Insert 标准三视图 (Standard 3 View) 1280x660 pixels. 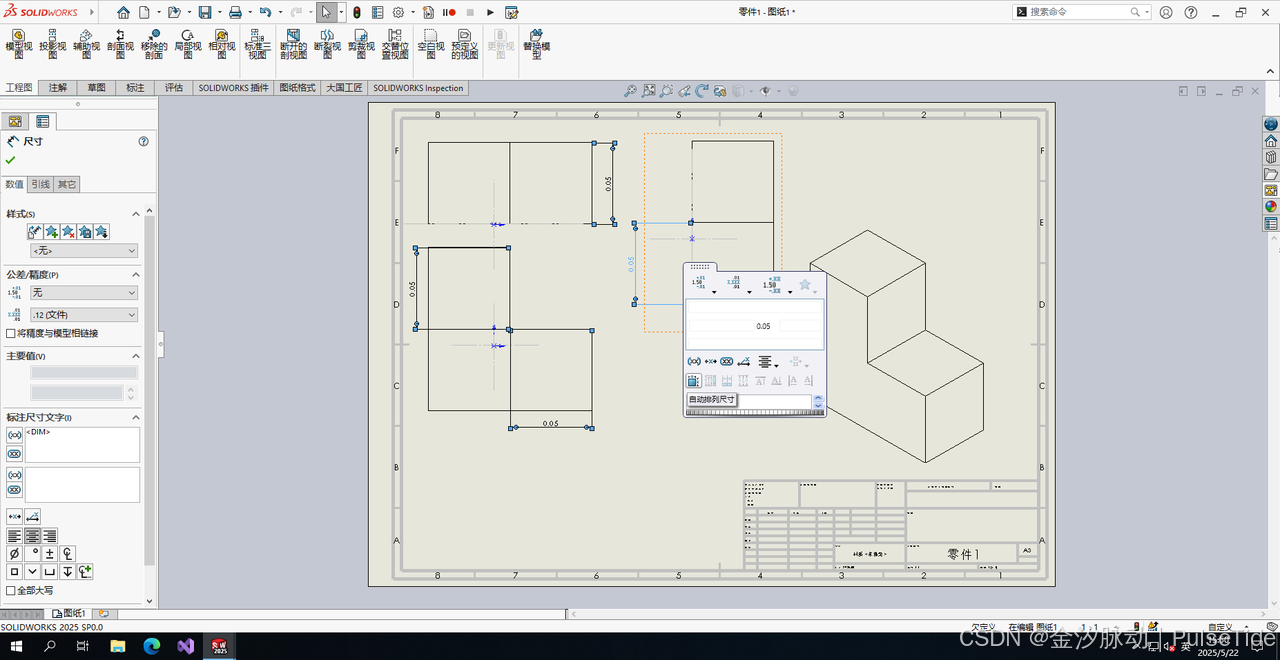[x=256, y=44]
